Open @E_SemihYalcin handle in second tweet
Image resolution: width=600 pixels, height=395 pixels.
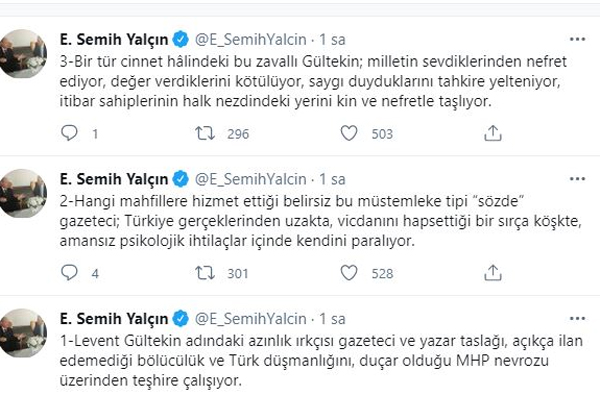pos(251,179)
